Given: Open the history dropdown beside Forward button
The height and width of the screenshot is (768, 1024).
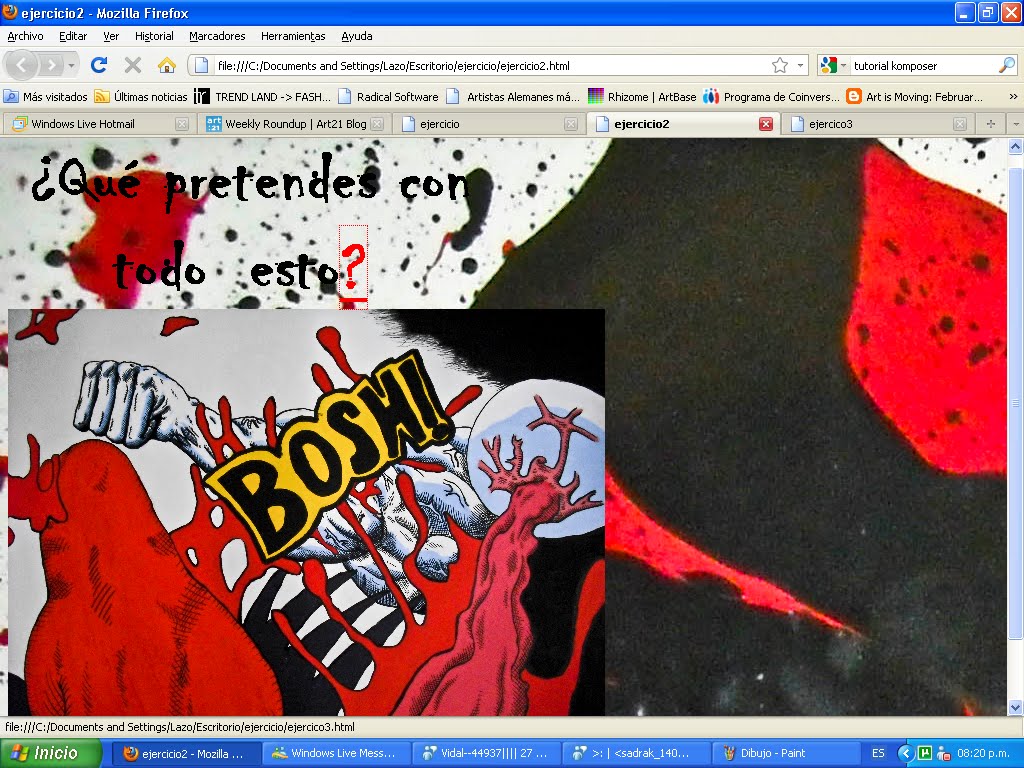Looking at the screenshot, I should click(x=71, y=65).
